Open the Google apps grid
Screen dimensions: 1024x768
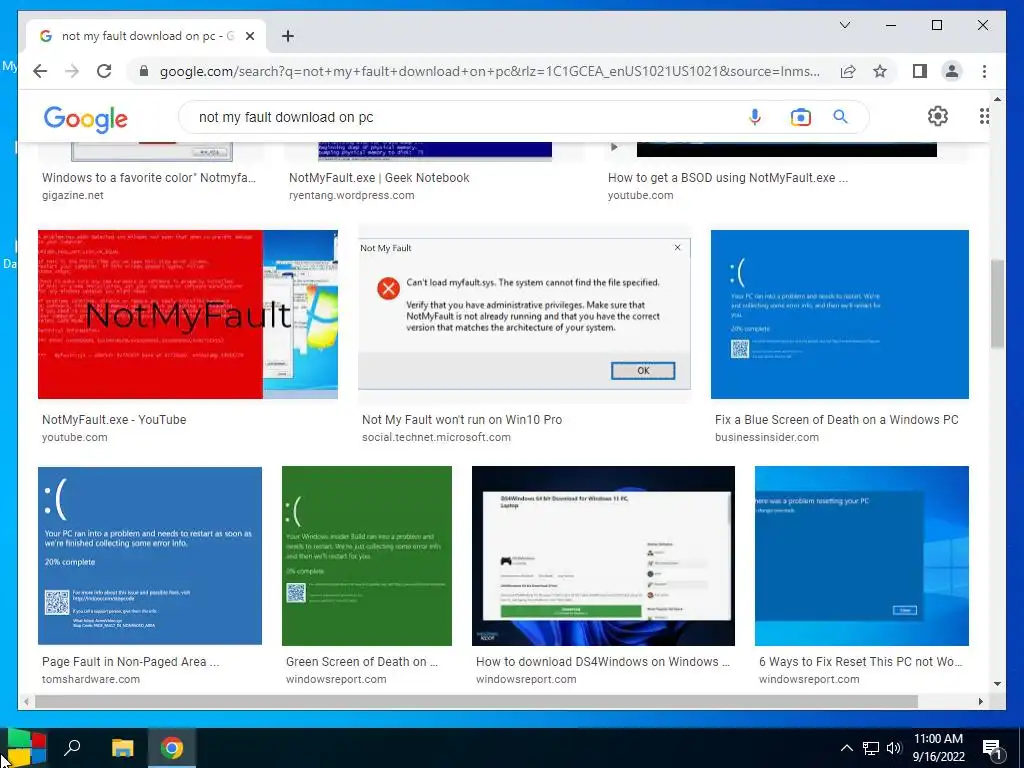[984, 116]
